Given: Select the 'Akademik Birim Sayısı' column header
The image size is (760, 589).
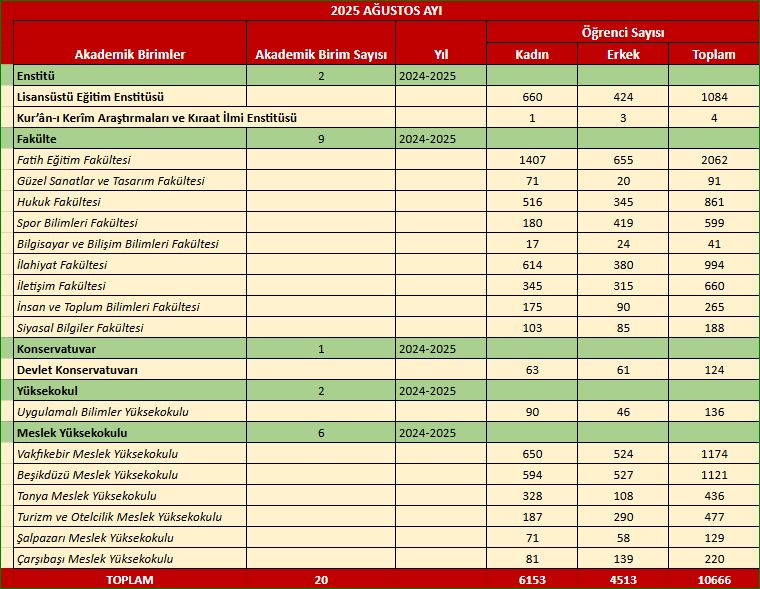Looking at the screenshot, I should point(321,55).
